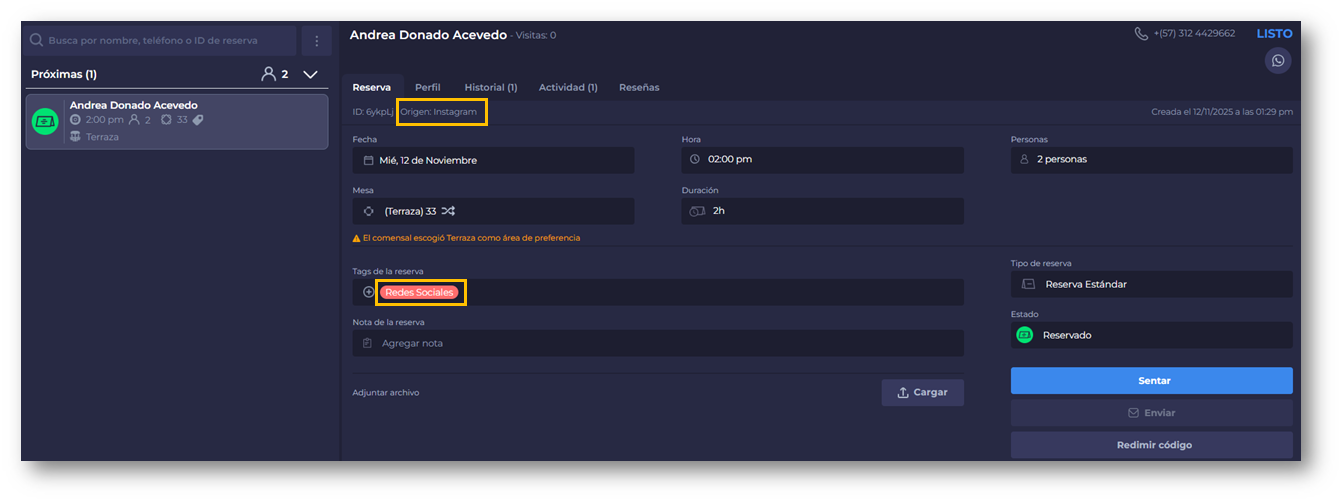This screenshot has height=503, width=1343.
Task: Click the search magnifier icon
Action: (37, 41)
